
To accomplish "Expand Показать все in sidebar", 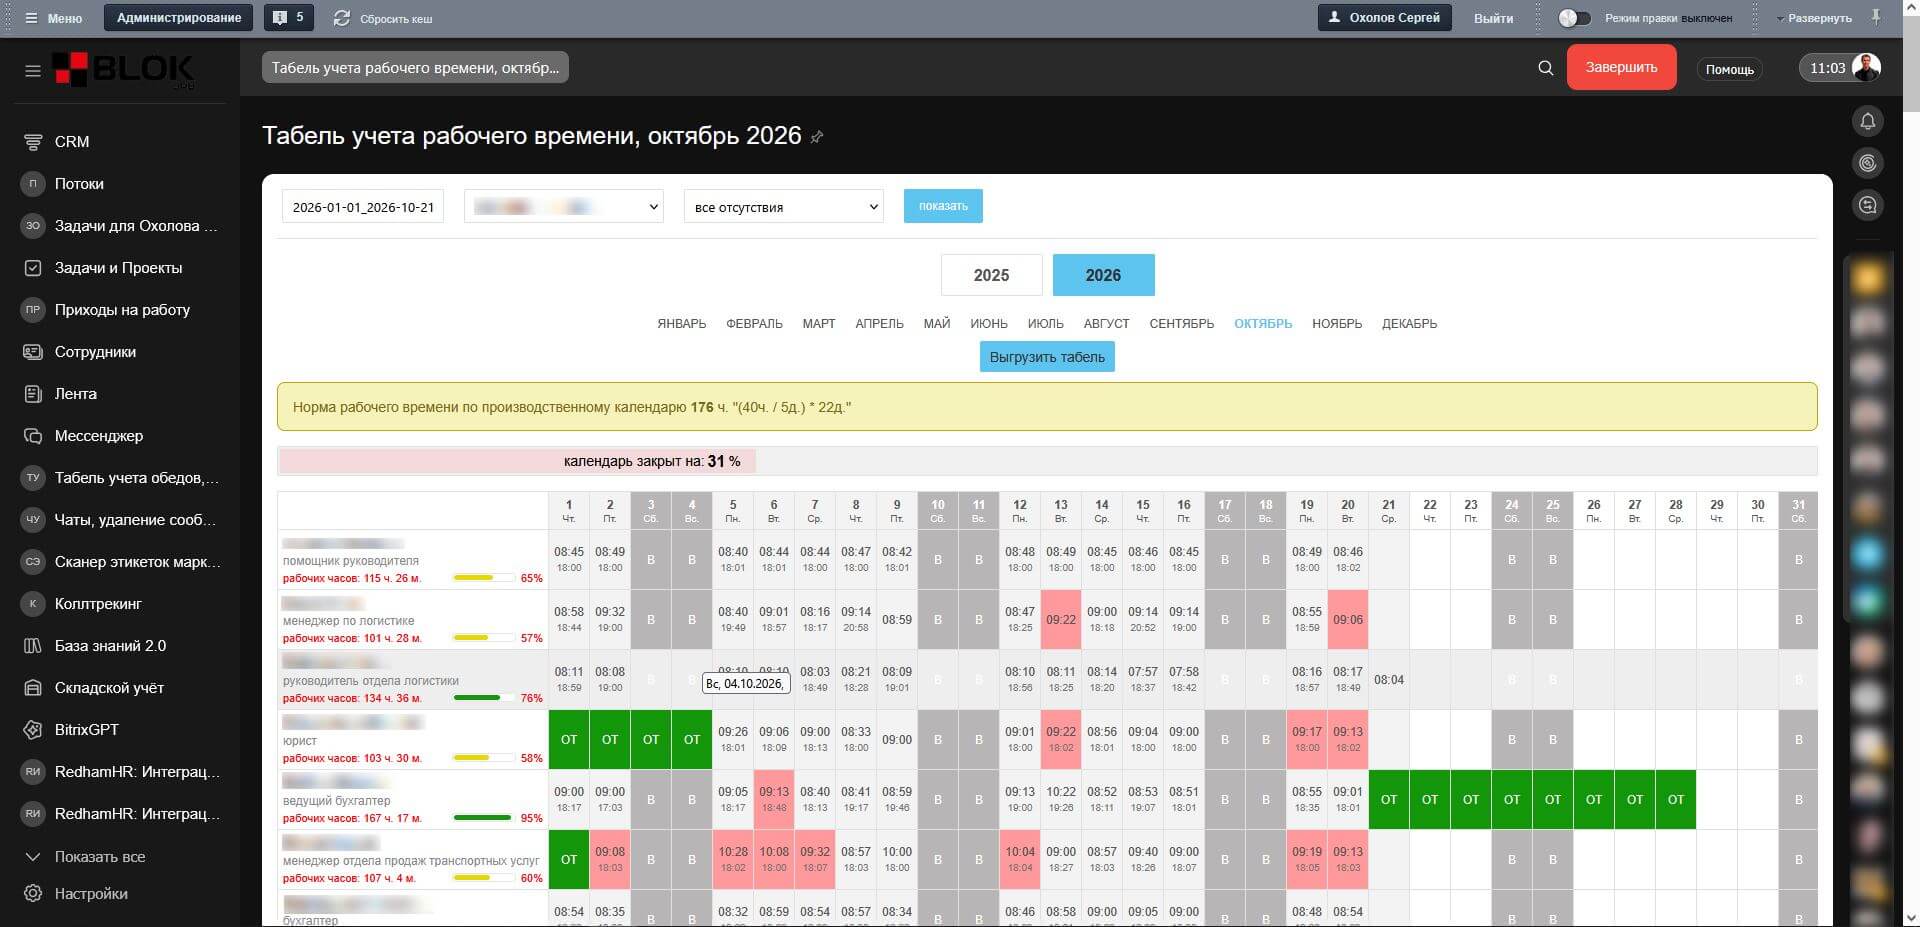I will (x=100, y=857).
